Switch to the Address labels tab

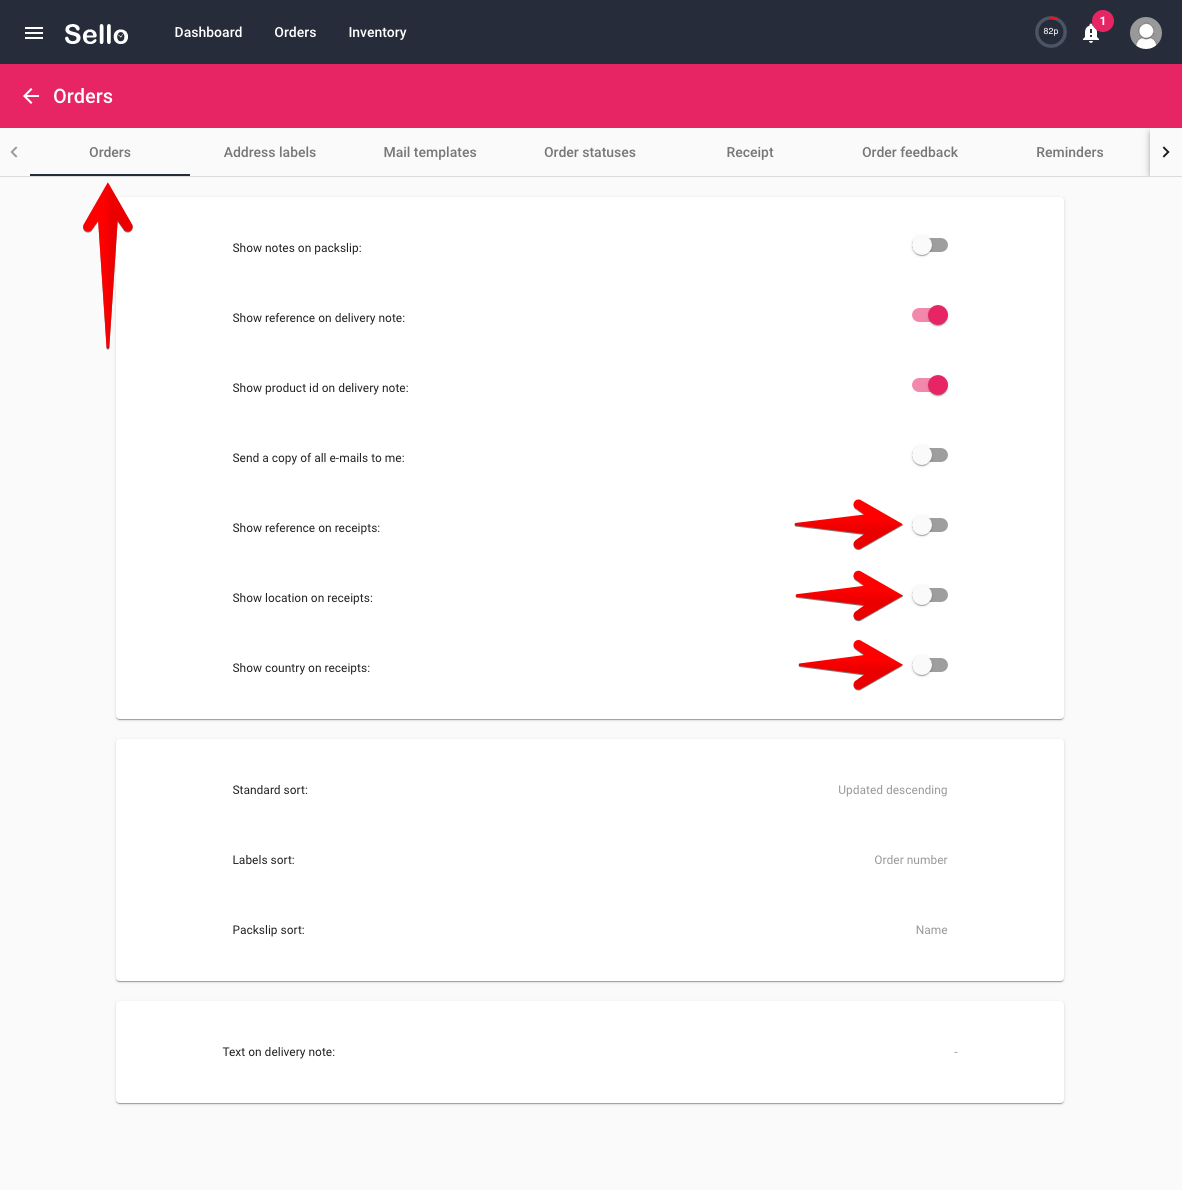(x=269, y=152)
